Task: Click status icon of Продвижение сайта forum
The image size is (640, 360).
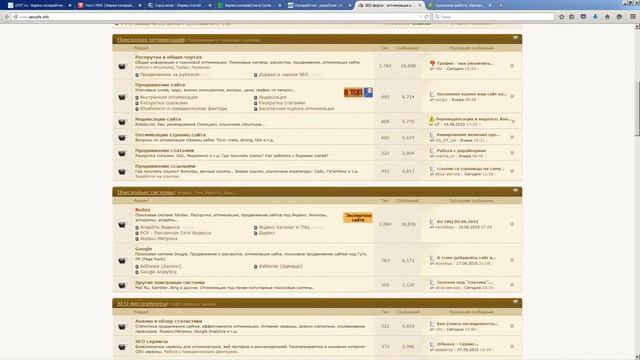Action: point(122,97)
